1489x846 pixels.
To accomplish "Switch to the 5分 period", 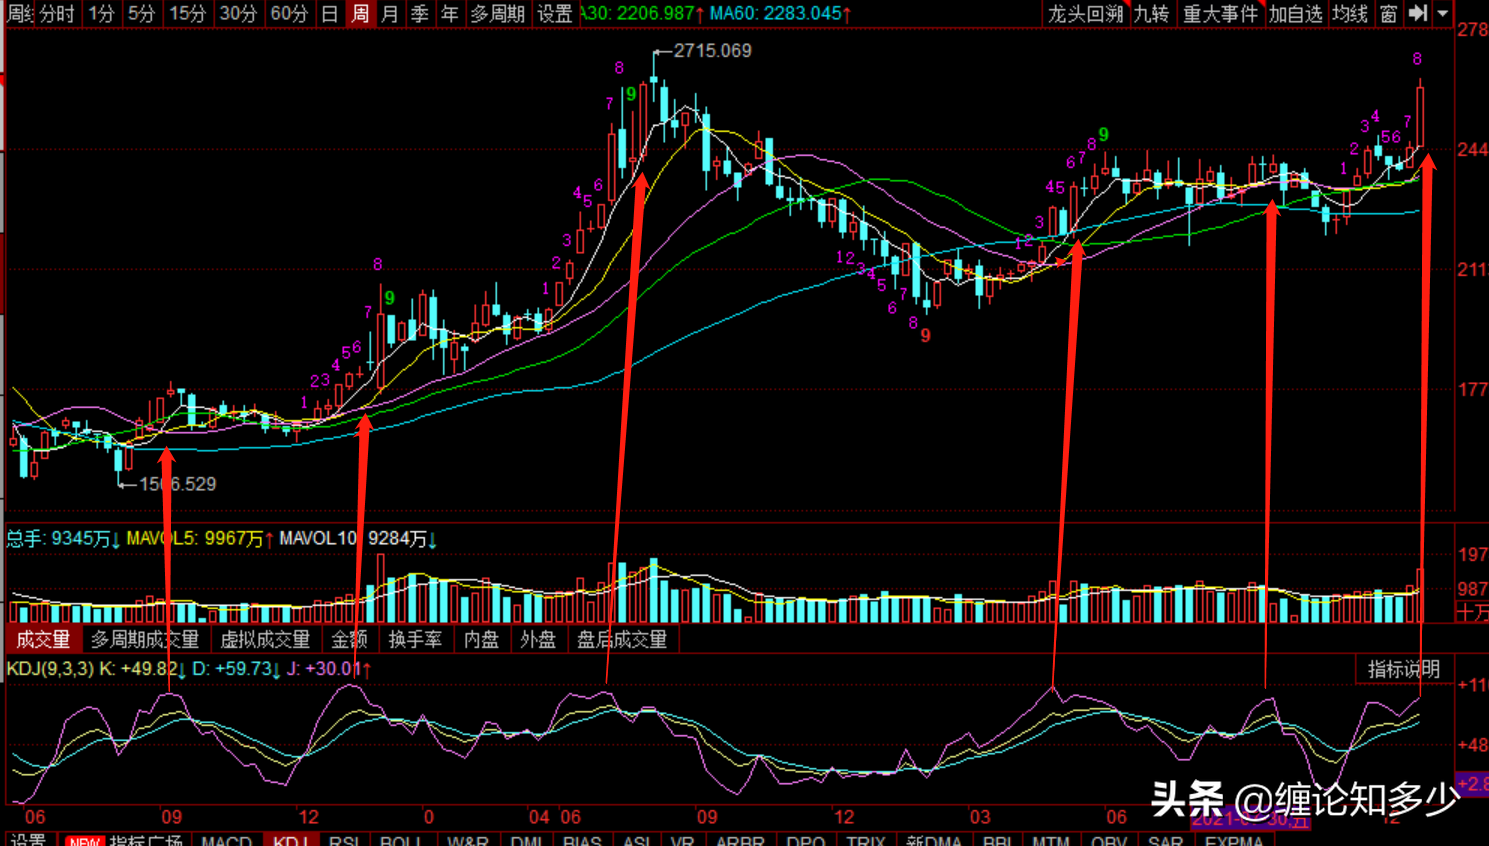I will point(141,13).
